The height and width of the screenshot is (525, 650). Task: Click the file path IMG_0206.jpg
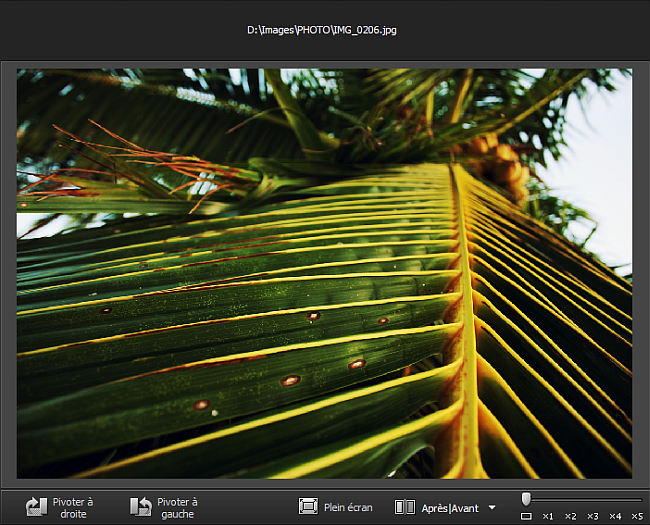[x=322, y=30]
